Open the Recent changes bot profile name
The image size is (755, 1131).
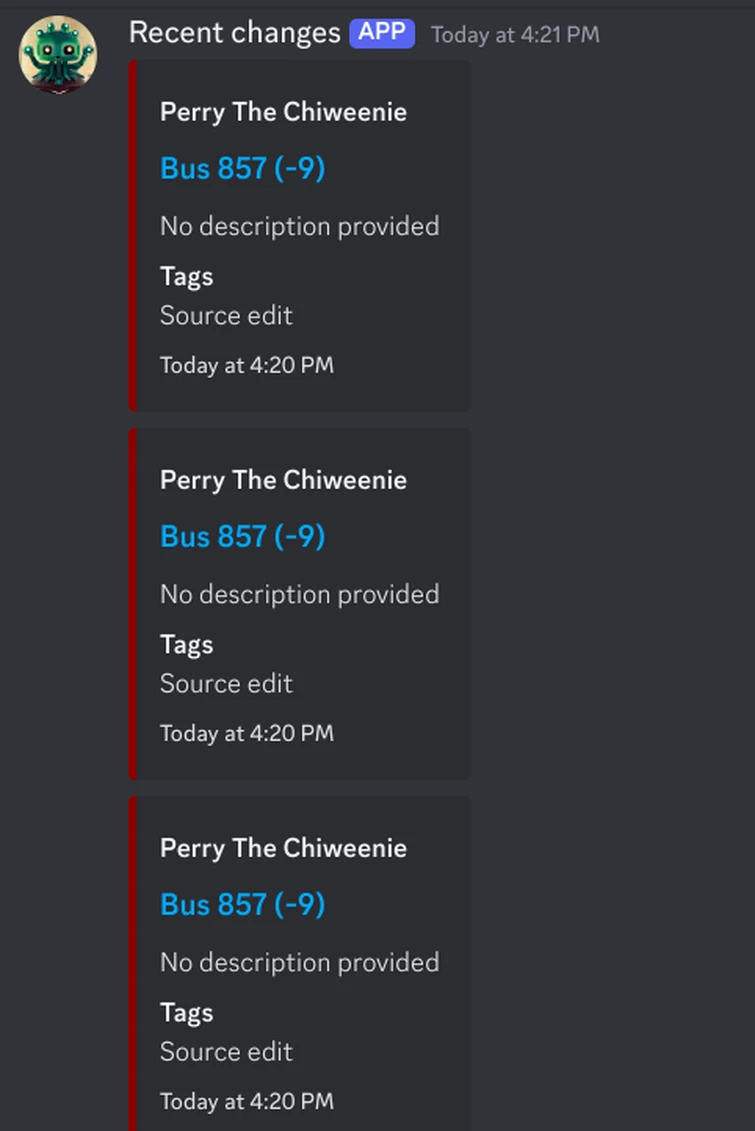pyautogui.click(x=235, y=33)
